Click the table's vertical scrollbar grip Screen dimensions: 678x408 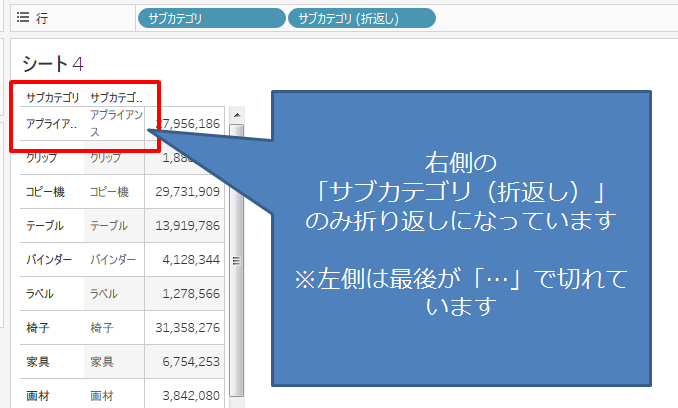(x=237, y=261)
